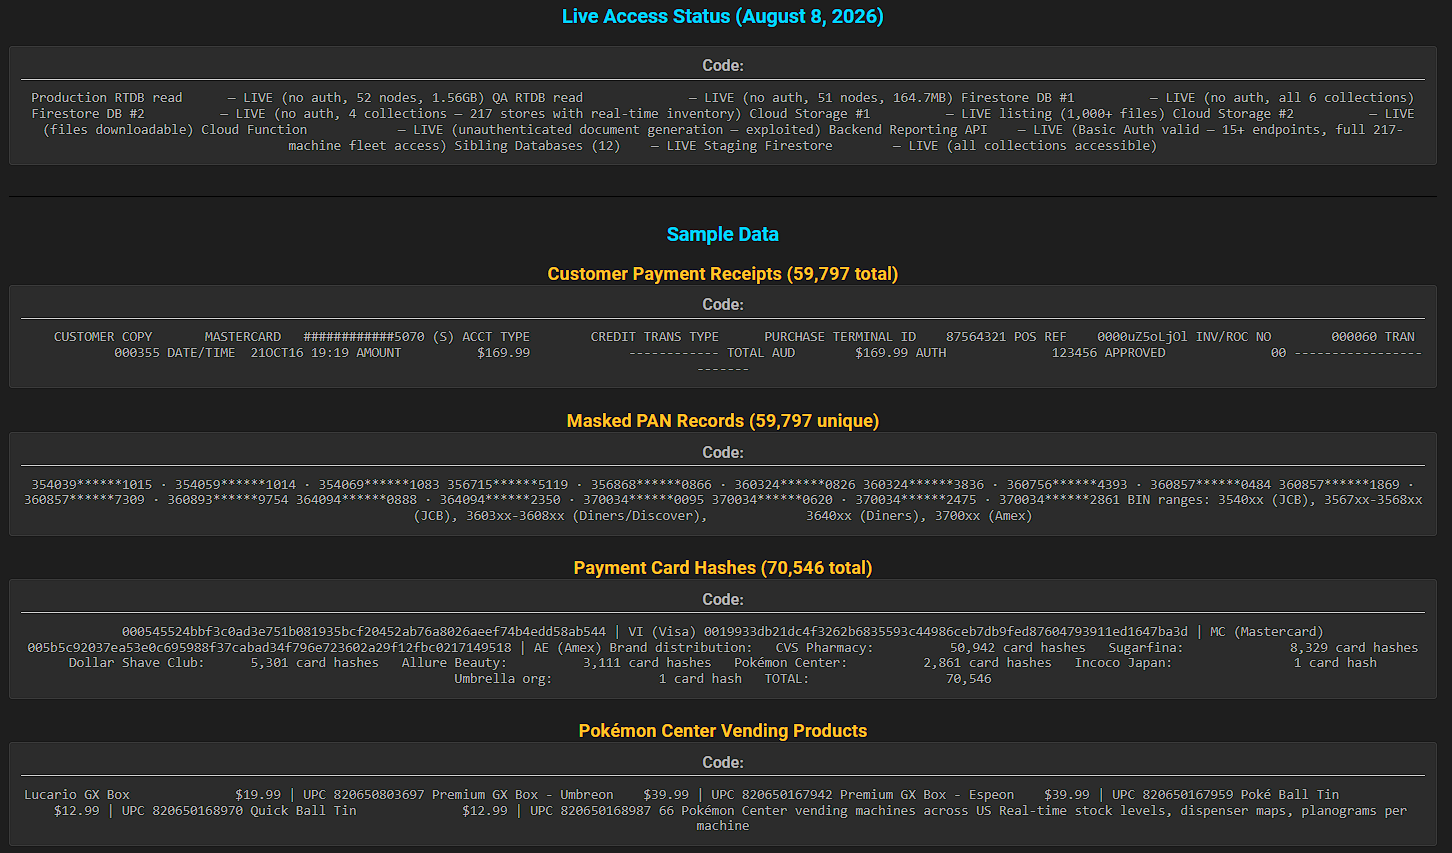Select the 'Cloud Storage #1' text

pyautogui.click(x=810, y=114)
